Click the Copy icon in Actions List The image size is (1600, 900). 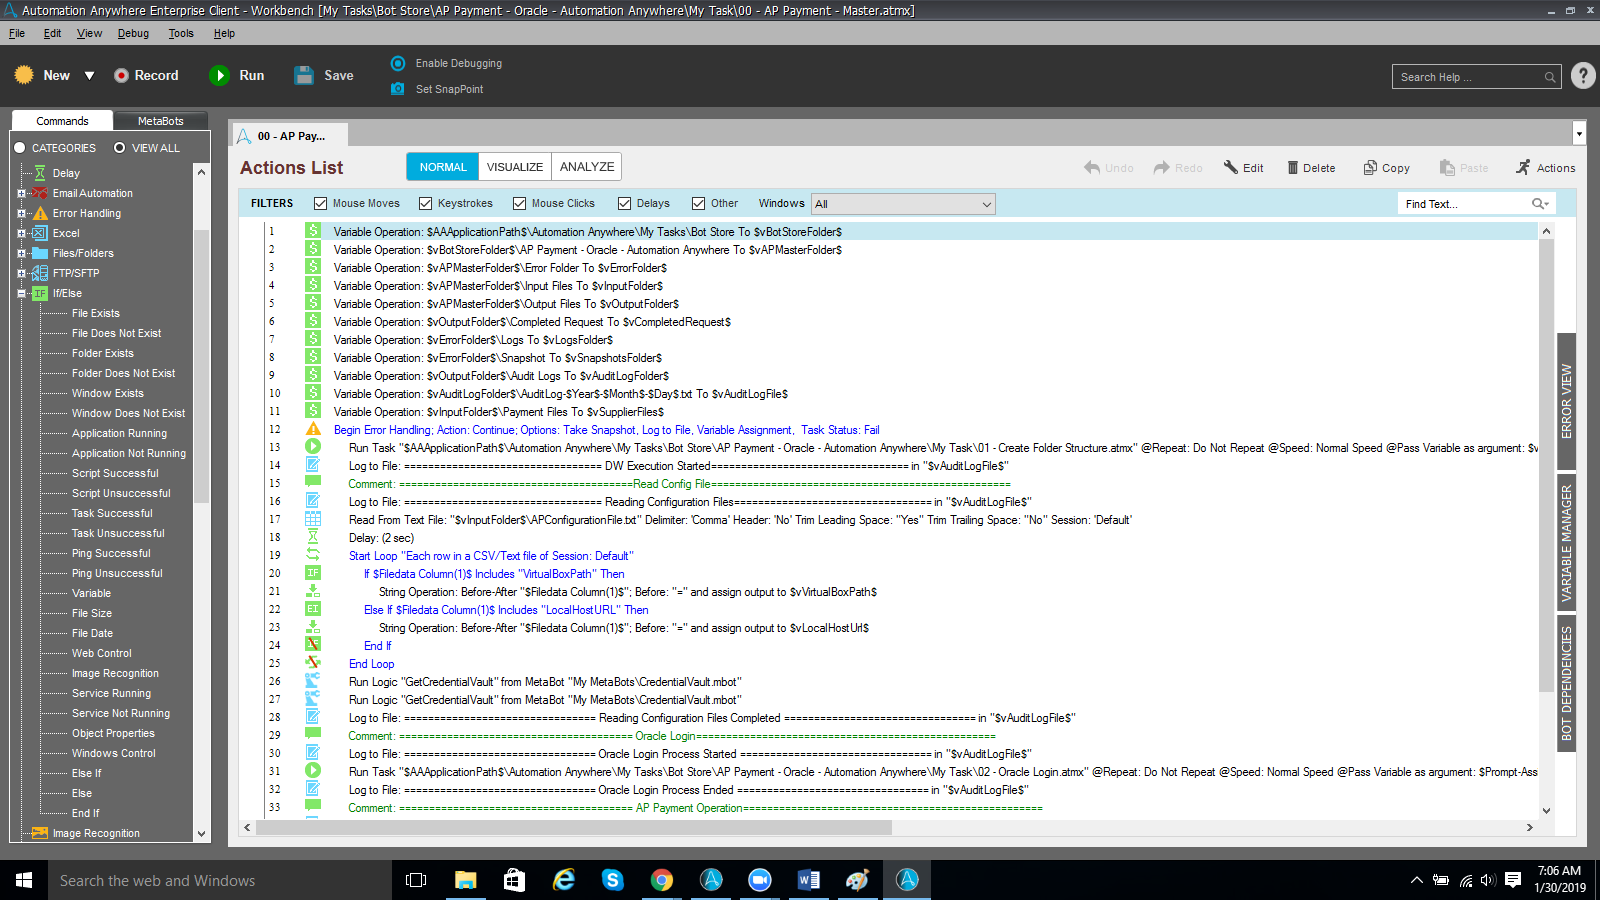tap(1370, 168)
